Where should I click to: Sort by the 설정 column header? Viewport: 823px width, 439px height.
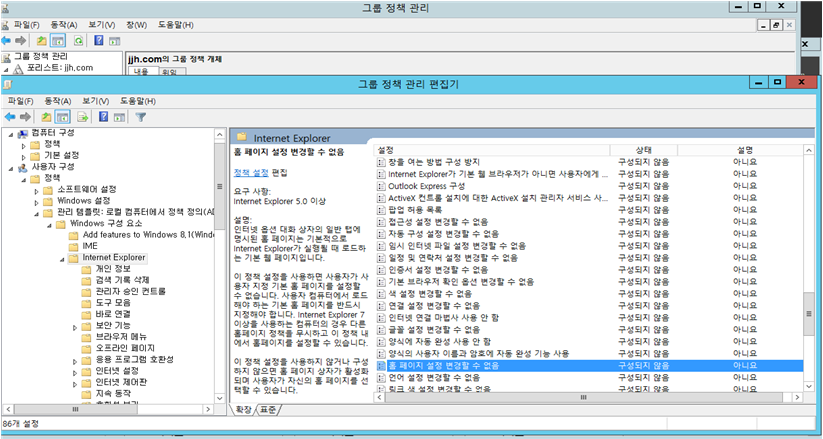[492, 150]
